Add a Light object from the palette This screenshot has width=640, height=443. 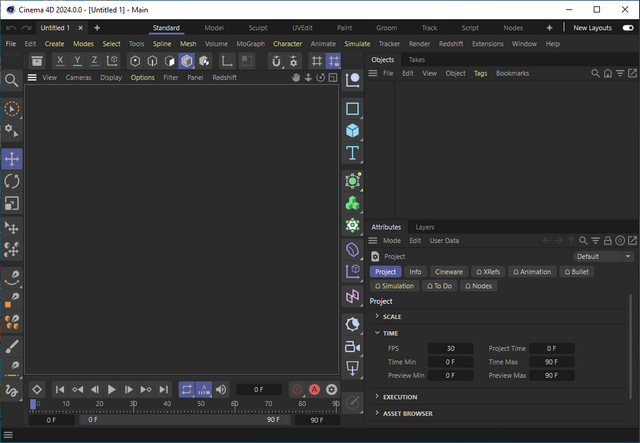(x=352, y=325)
